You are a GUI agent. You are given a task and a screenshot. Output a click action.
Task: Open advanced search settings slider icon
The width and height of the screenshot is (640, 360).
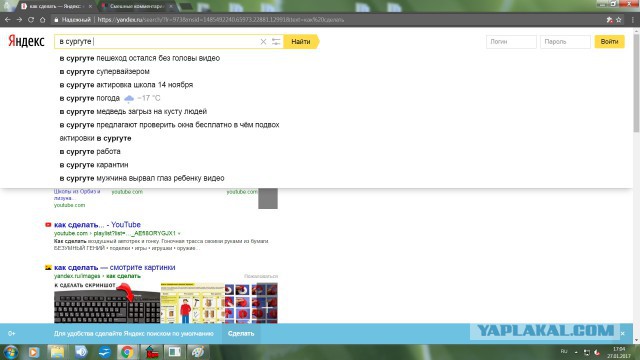pos(276,42)
